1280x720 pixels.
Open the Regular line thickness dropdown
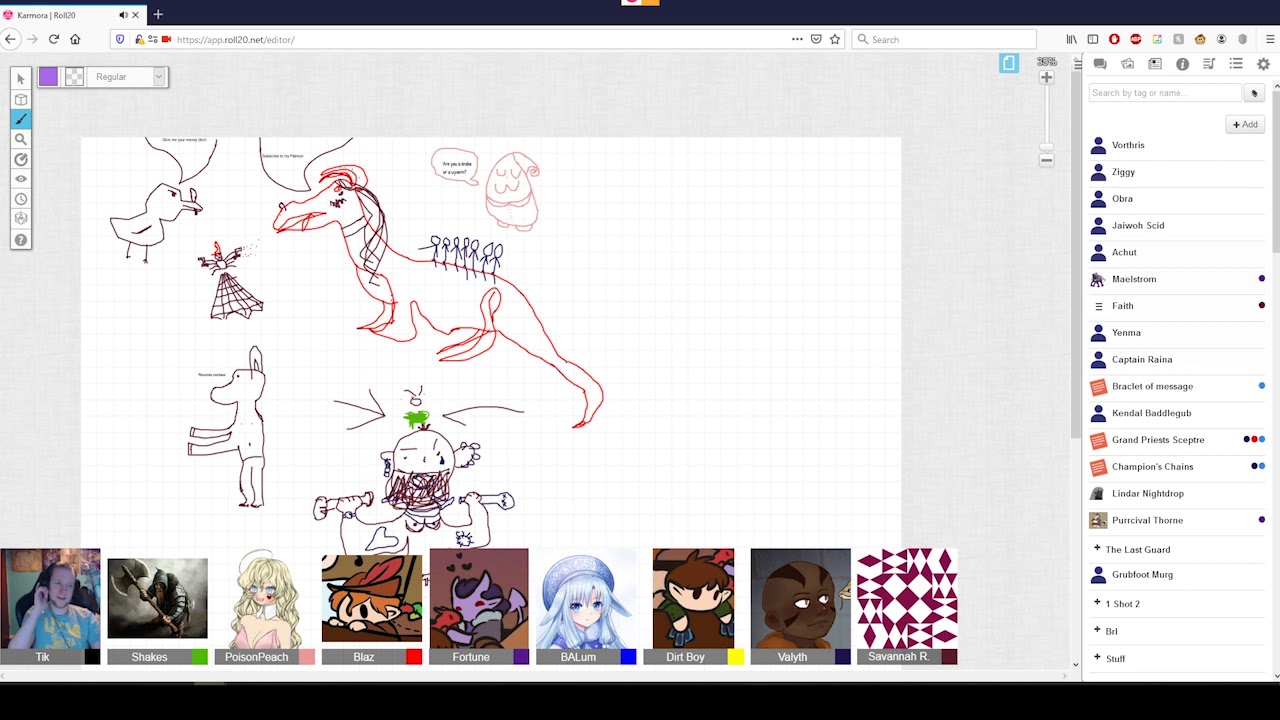tap(127, 77)
